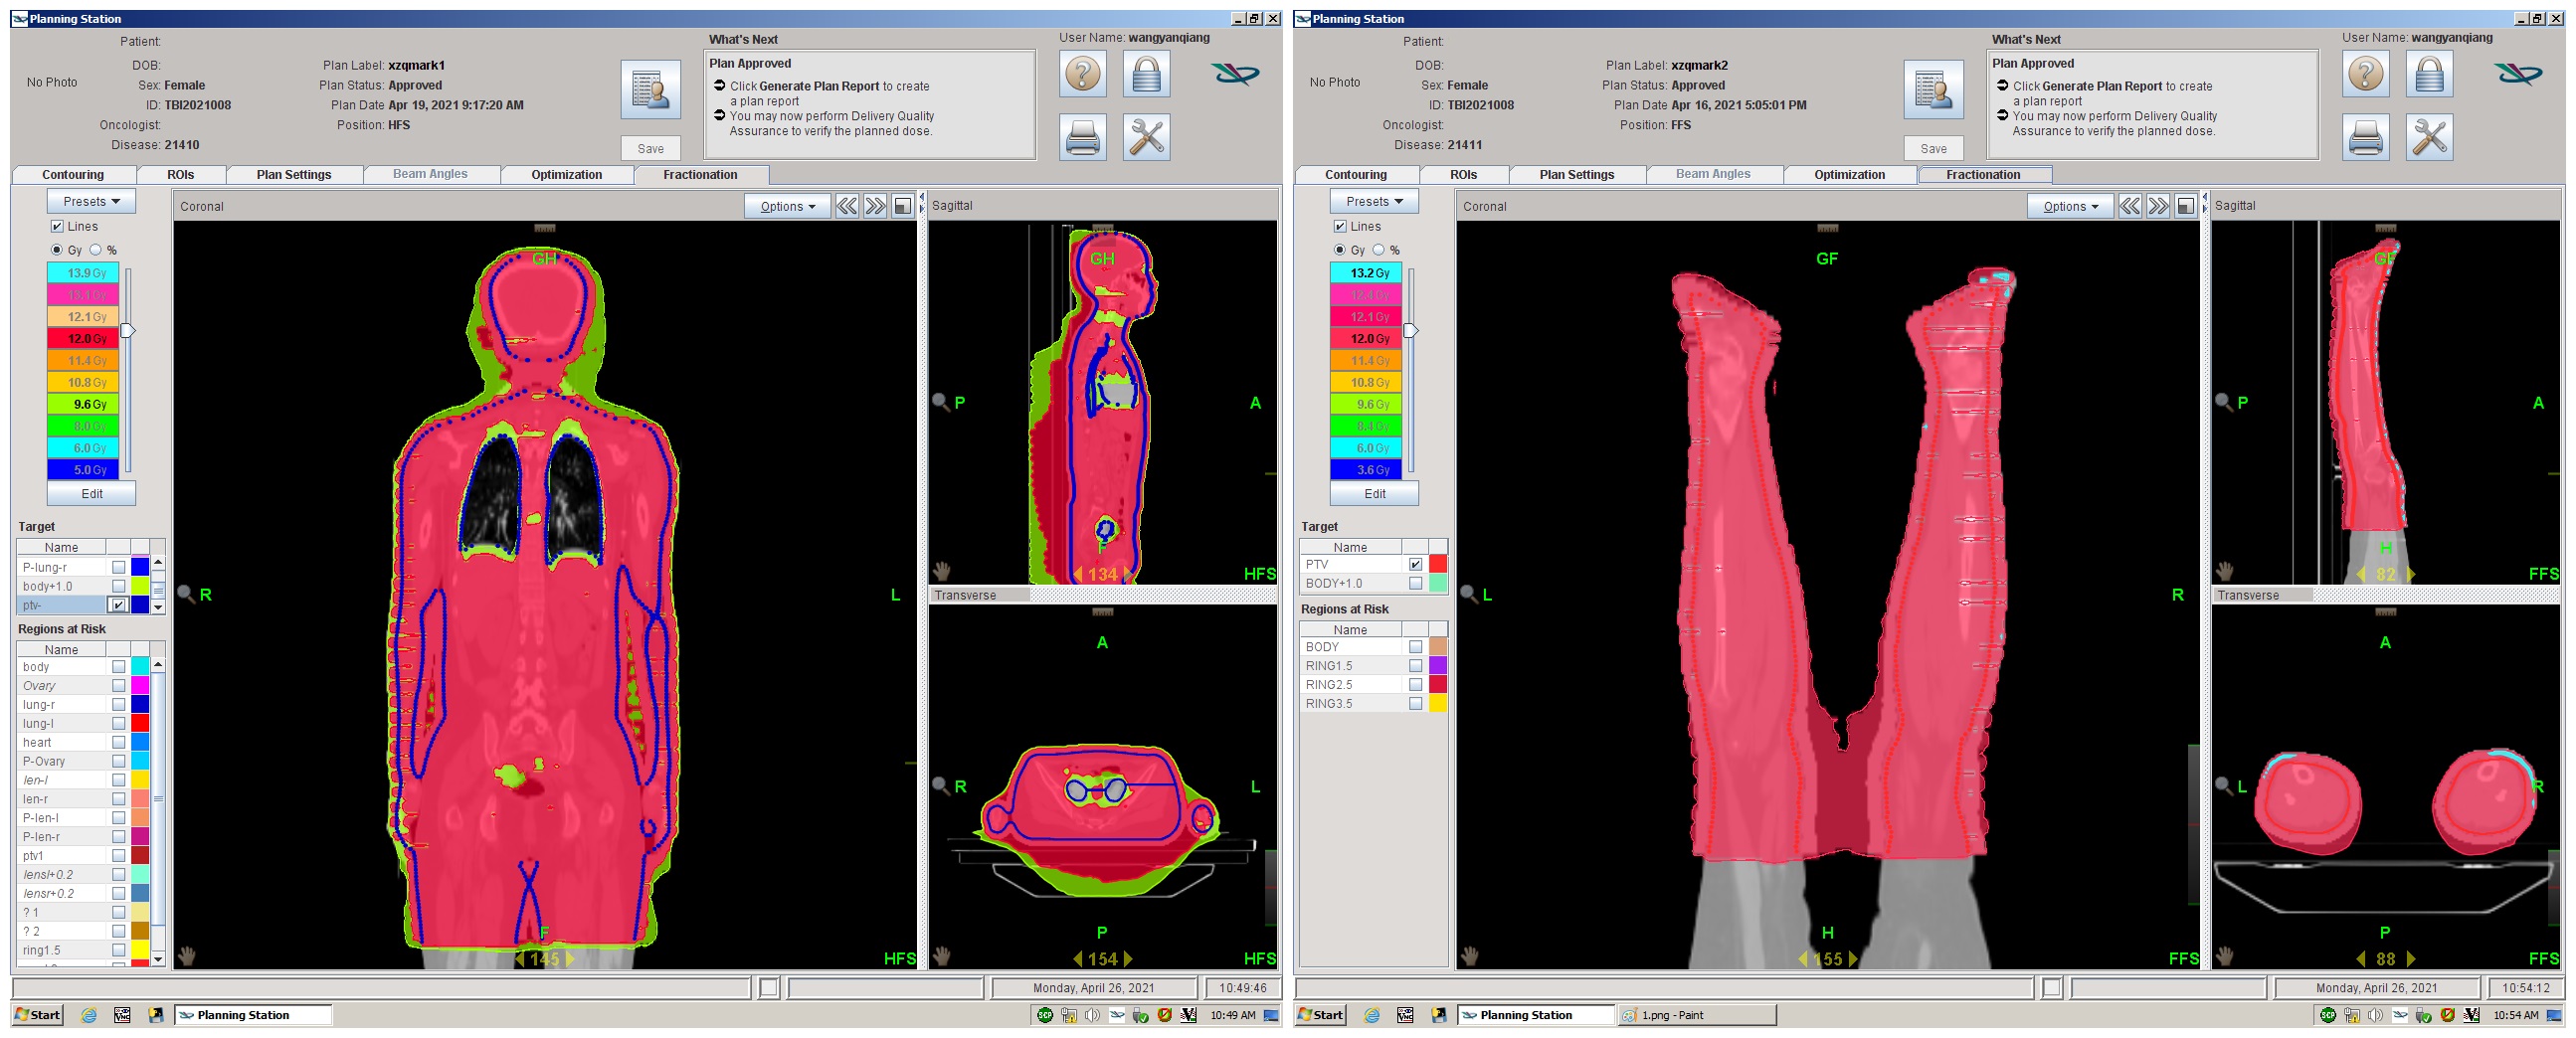Open wrench tools icon in xzqmark1 window
Viewport: 2576px width, 1038px height.
click(1146, 137)
